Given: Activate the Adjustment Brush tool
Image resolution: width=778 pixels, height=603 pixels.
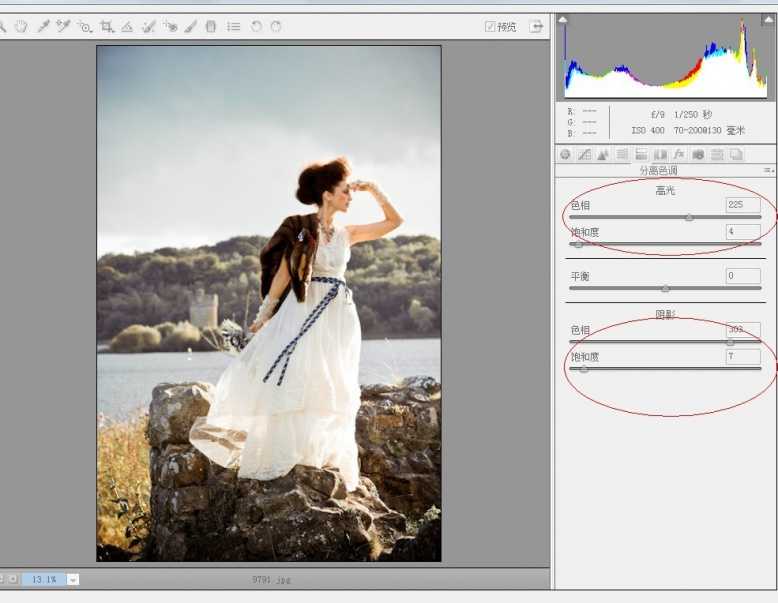Looking at the screenshot, I should 190,27.
